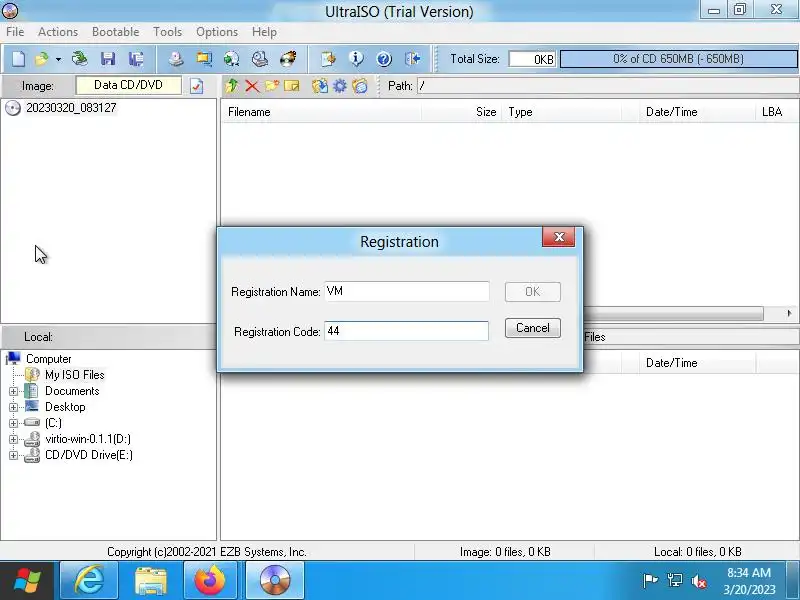Viewport: 800px width, 600px height.
Task: Click the Exit door icon in the toolbar
Action: 412,59
